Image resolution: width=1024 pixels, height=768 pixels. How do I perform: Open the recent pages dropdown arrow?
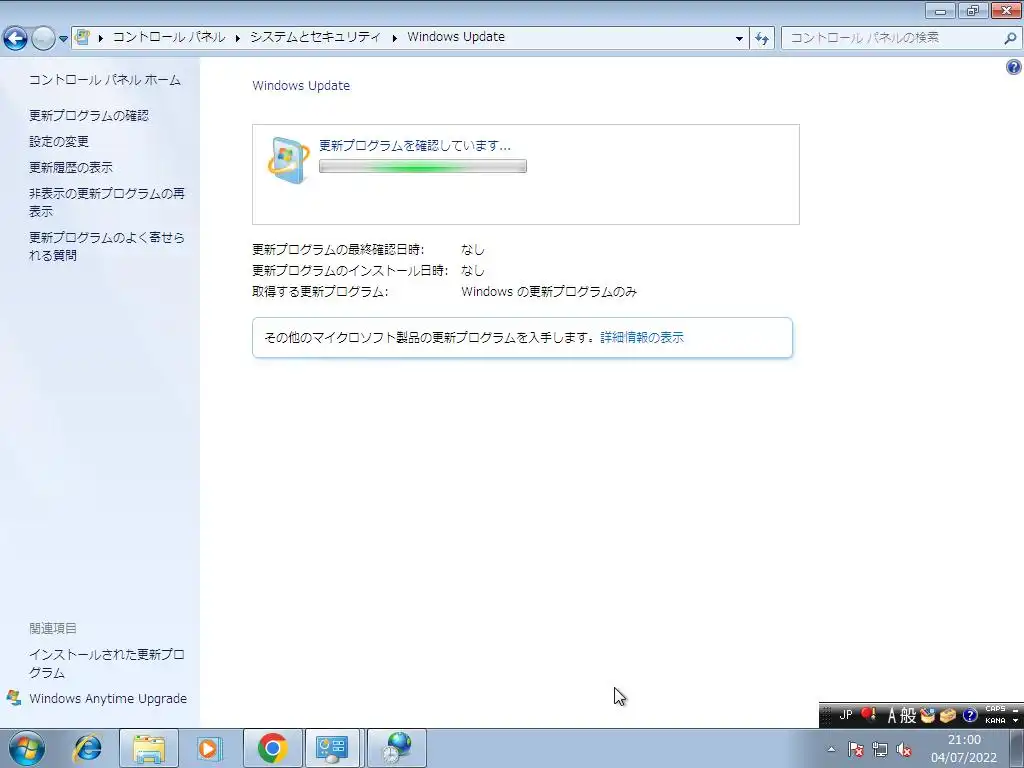(x=63, y=39)
